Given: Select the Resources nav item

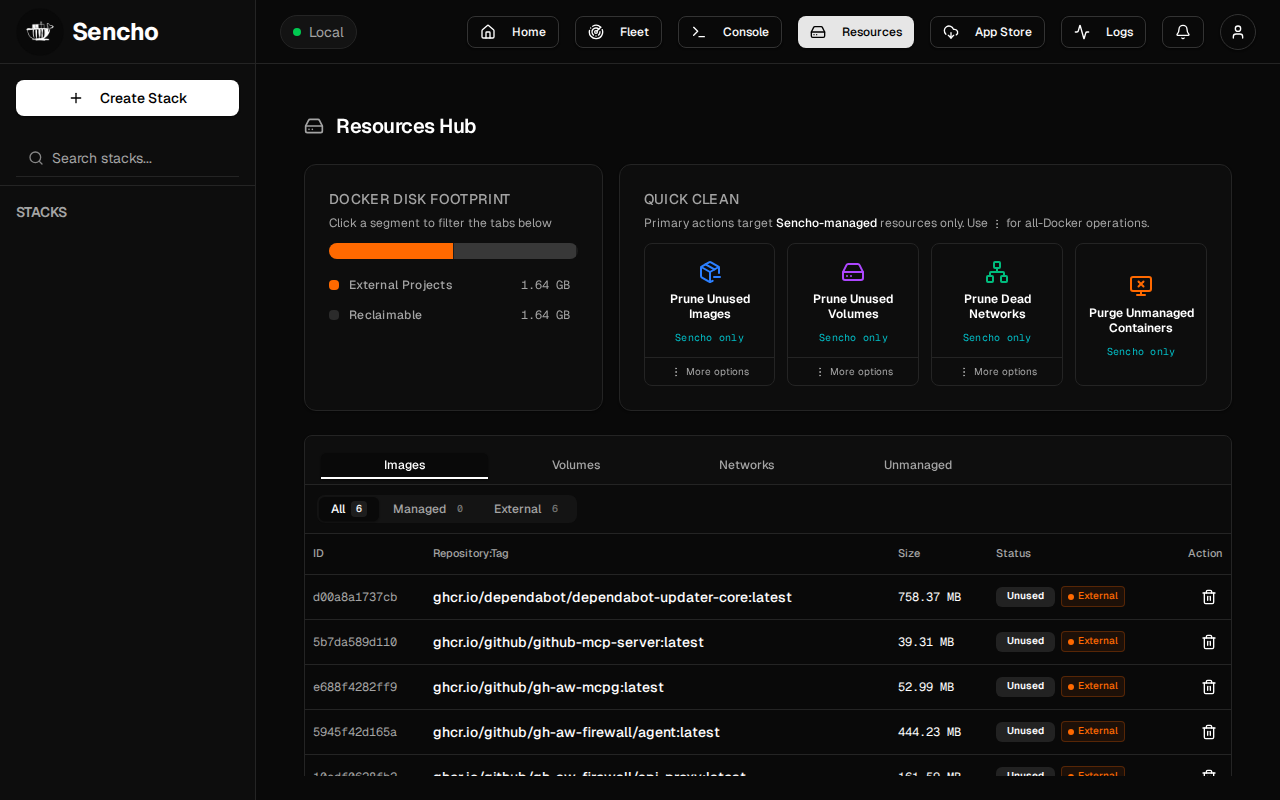Looking at the screenshot, I should click(x=856, y=32).
